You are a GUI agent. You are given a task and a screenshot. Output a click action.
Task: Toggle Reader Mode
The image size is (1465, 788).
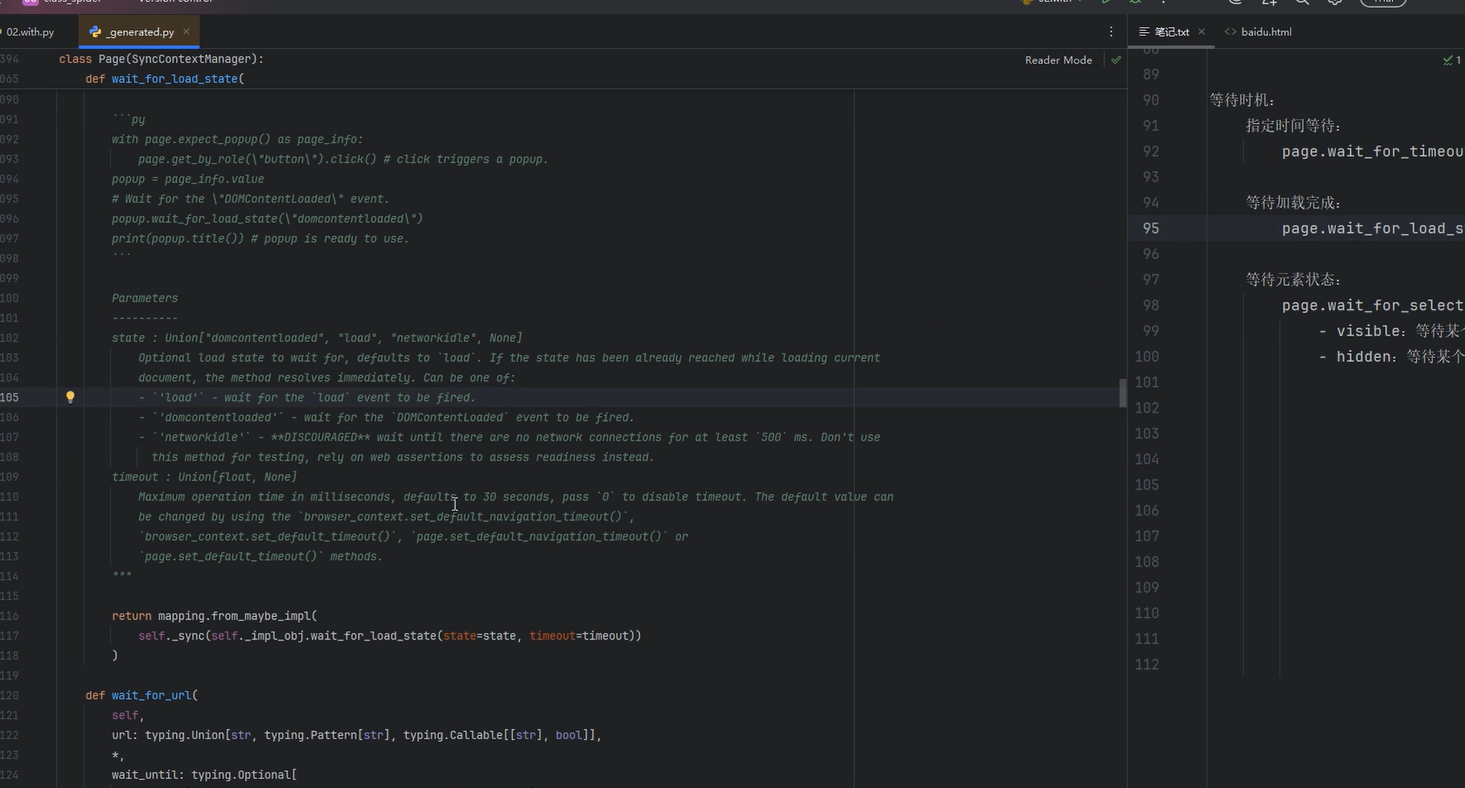(x=1058, y=60)
